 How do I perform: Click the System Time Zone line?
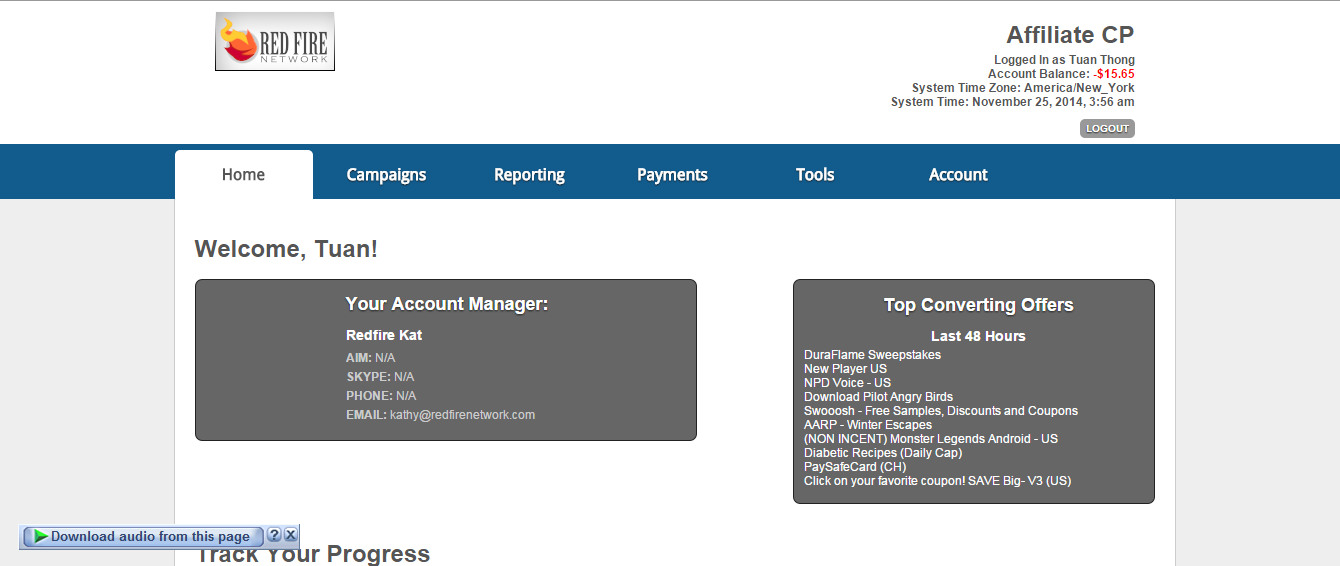(x=1023, y=88)
